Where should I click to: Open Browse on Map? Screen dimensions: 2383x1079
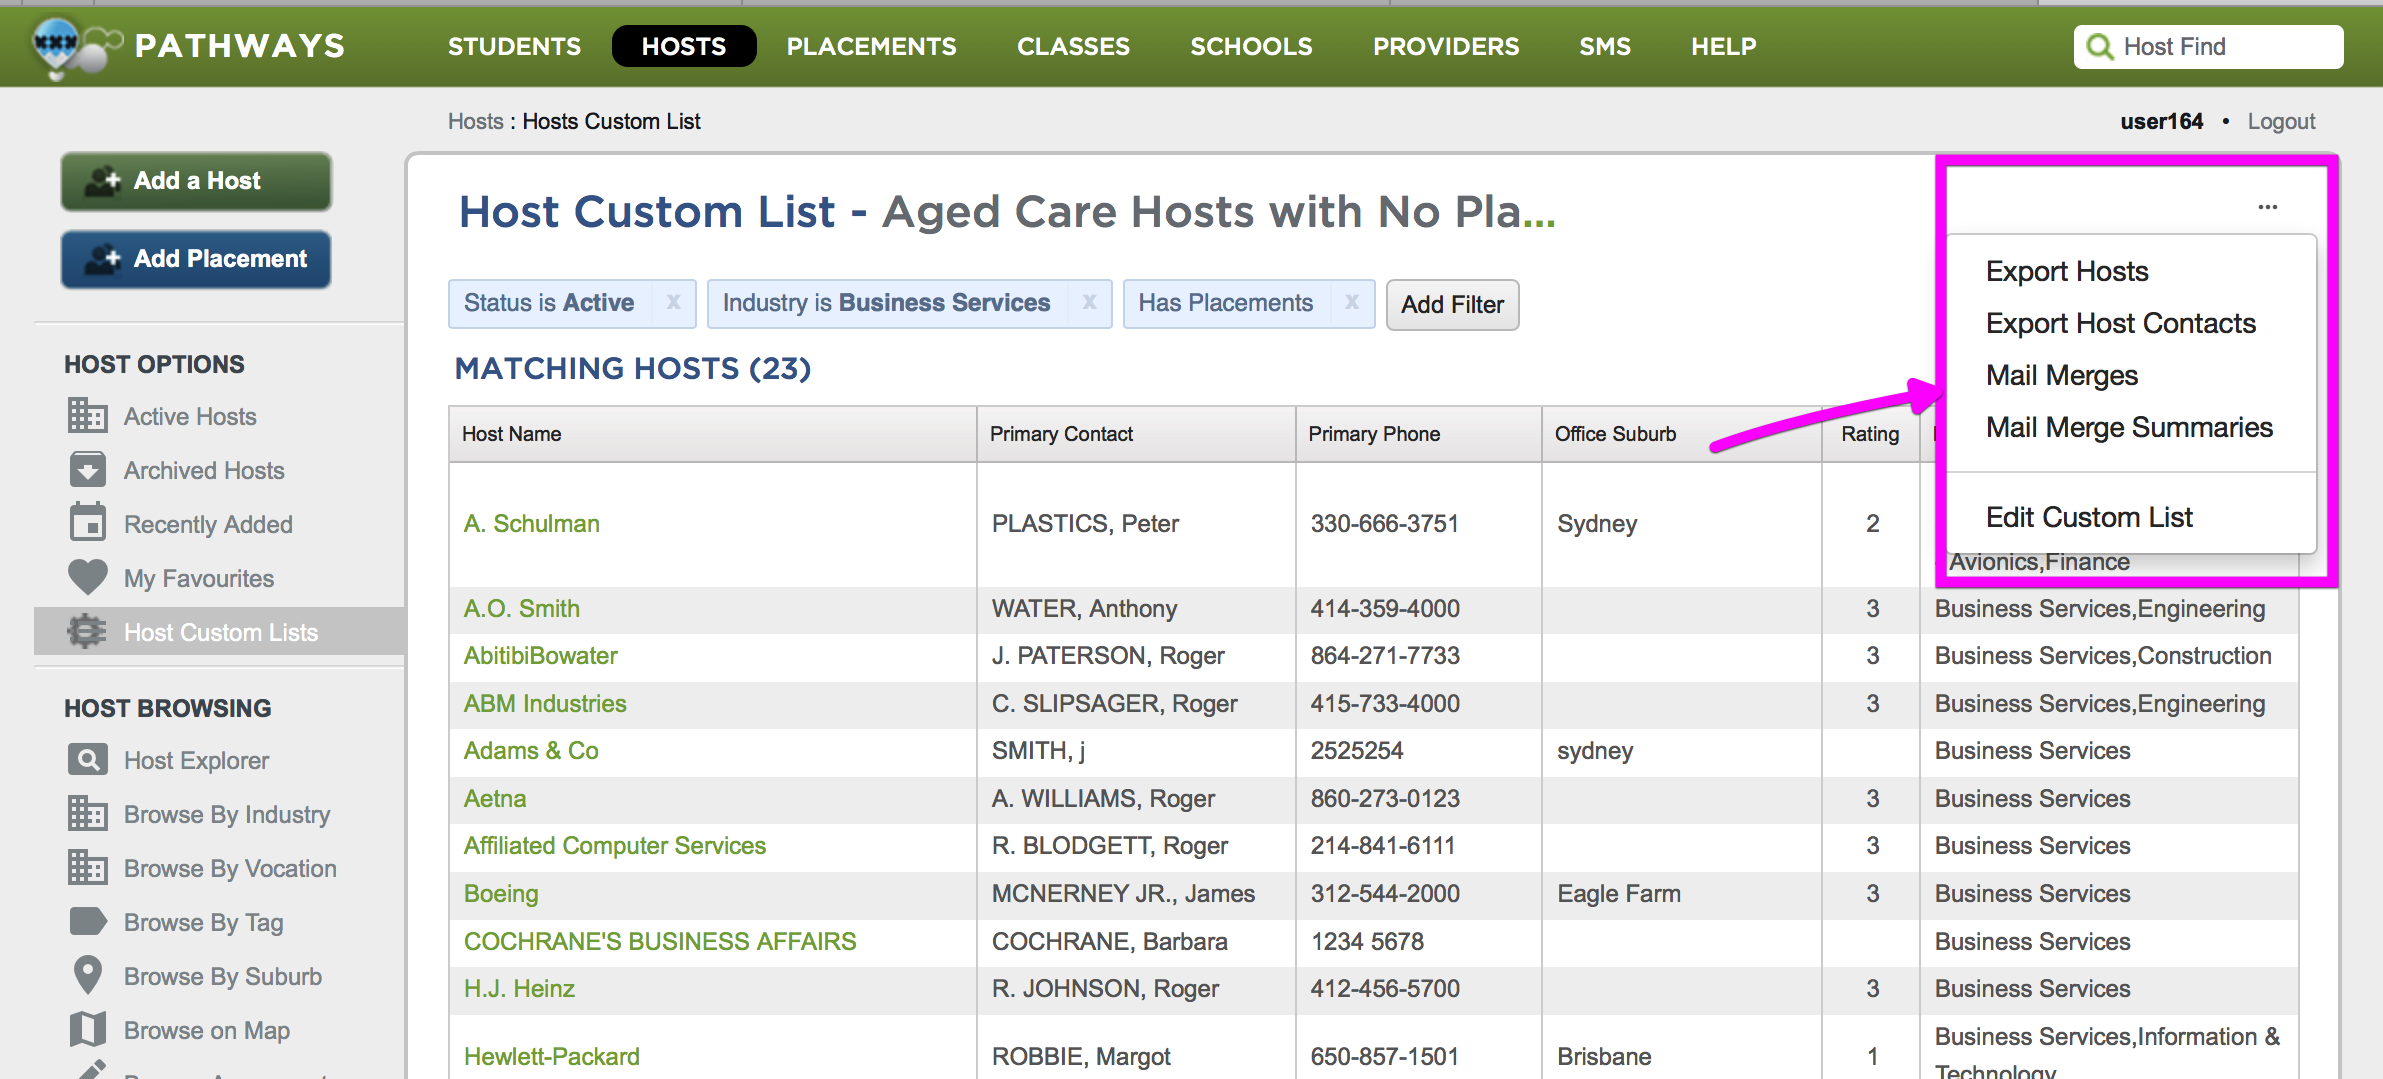point(206,1029)
